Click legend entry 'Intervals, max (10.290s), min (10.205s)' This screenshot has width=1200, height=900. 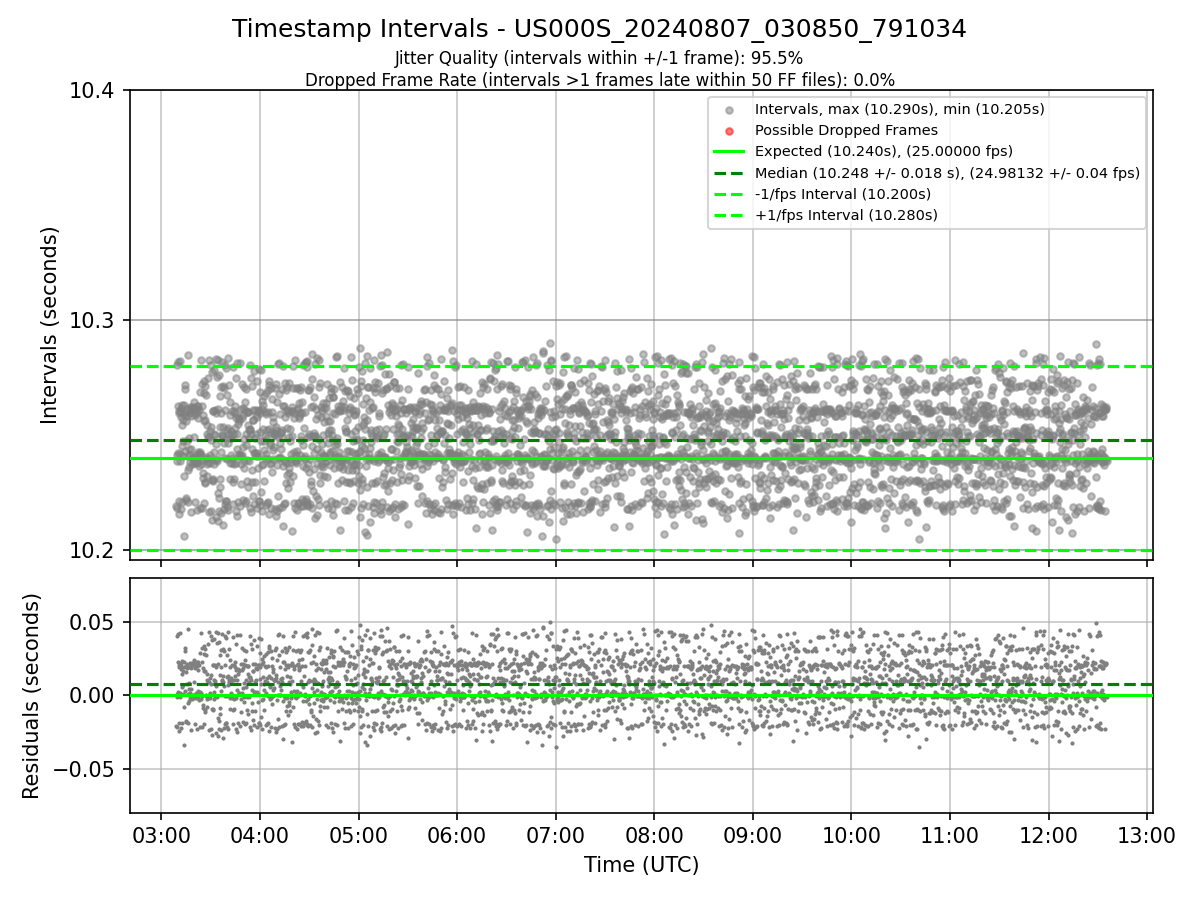coord(899,109)
